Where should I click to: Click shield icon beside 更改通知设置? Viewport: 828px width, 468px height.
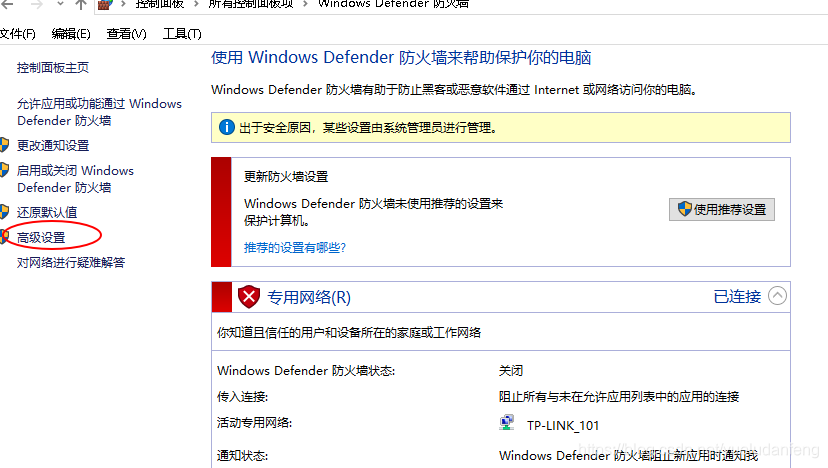[x=5, y=145]
